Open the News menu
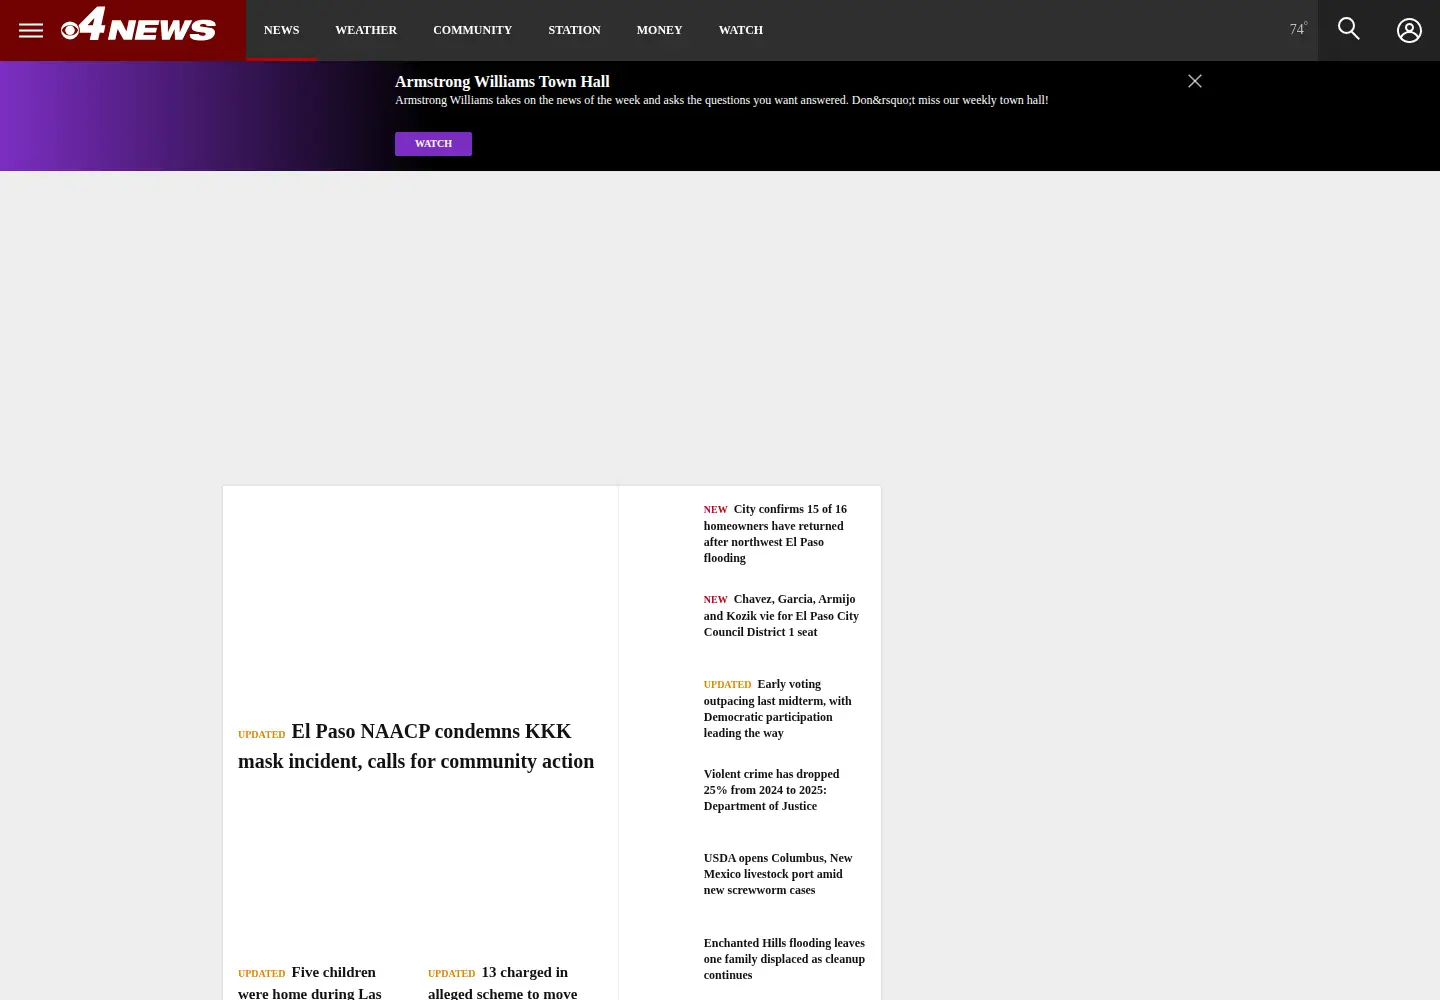1440x1000 pixels. (282, 30)
